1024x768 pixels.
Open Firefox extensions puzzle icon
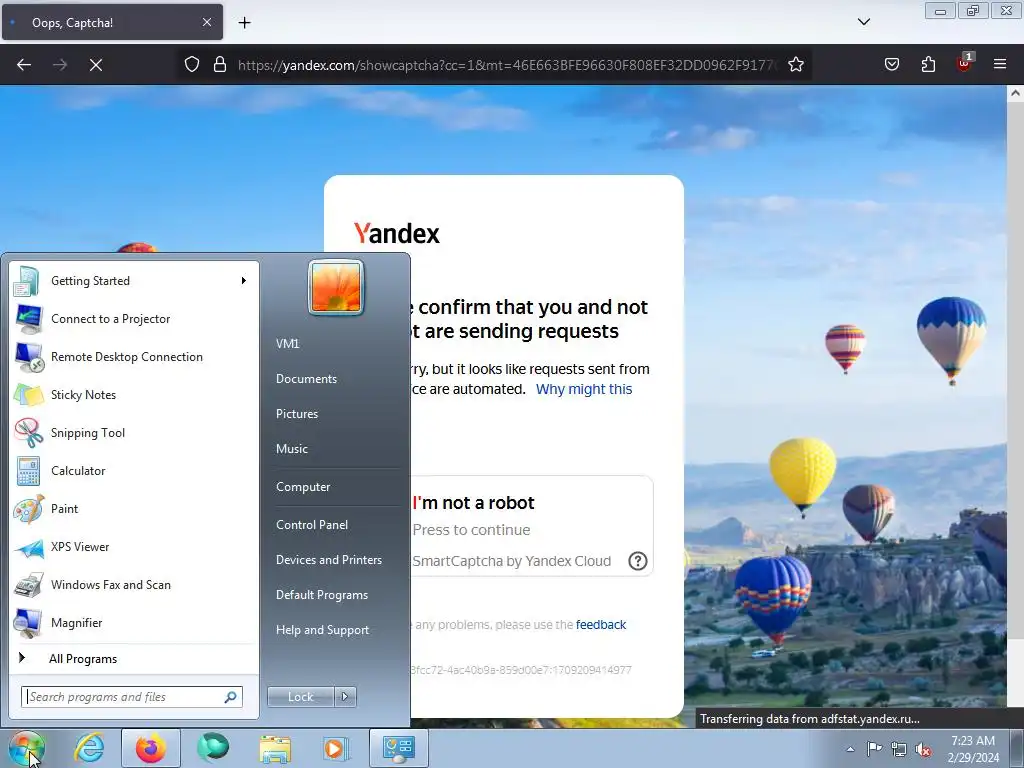tap(928, 65)
